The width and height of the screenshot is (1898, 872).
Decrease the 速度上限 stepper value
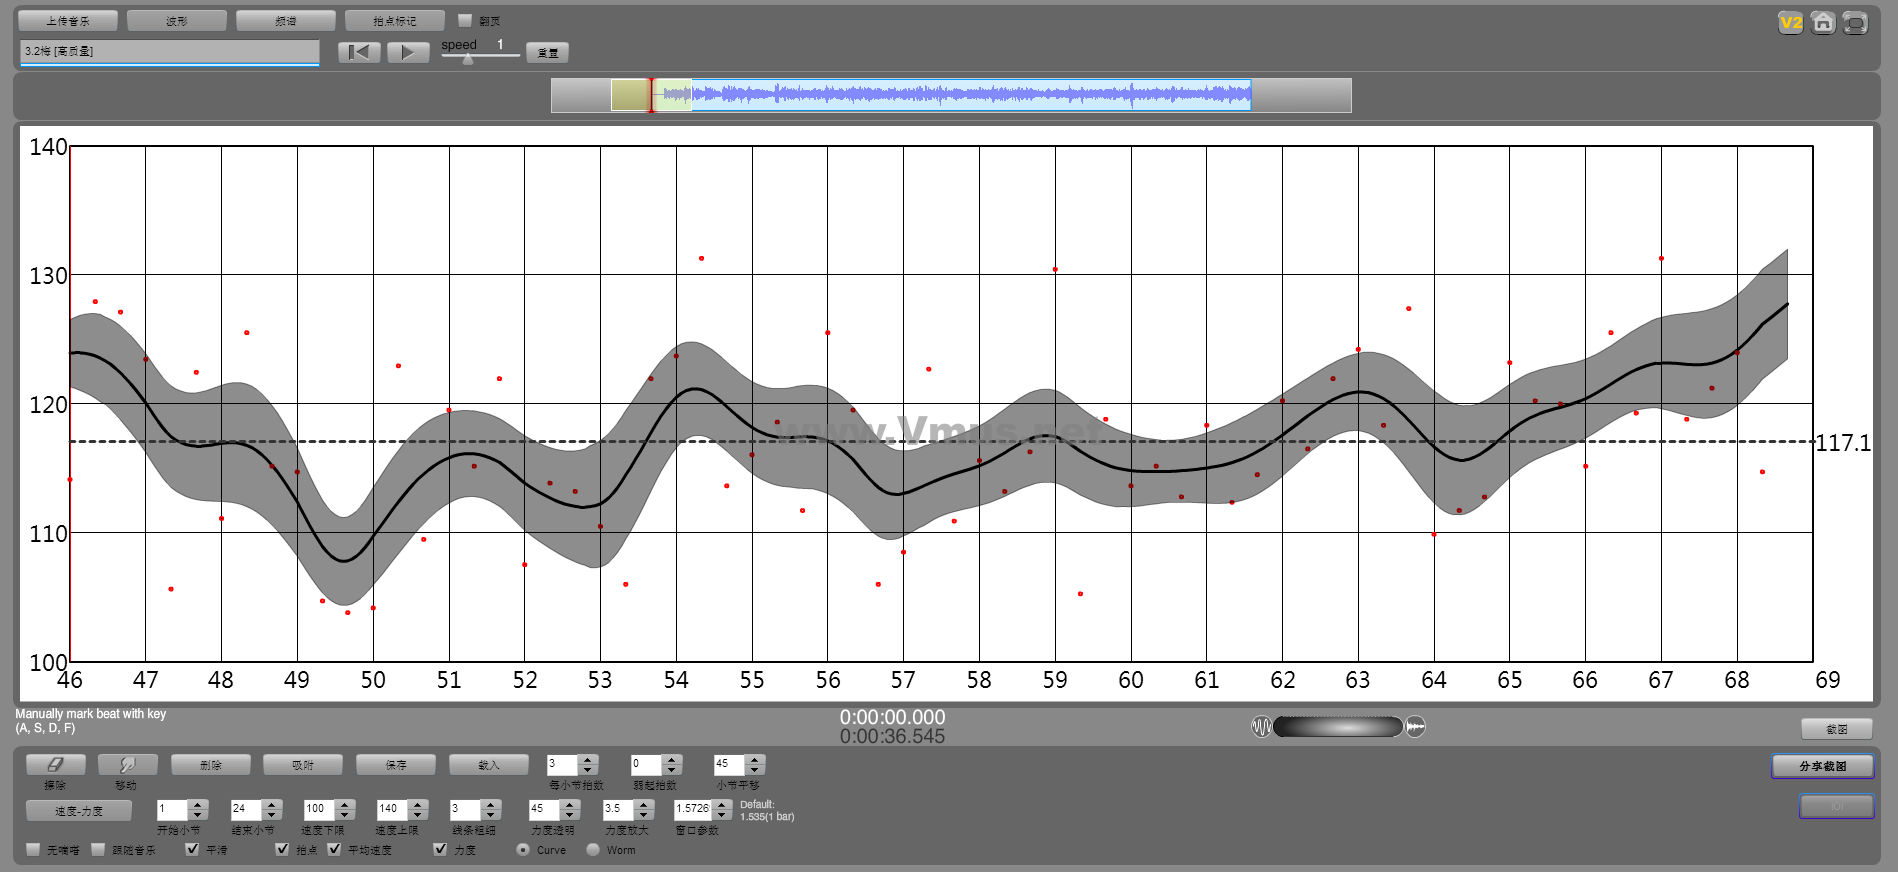click(x=418, y=814)
